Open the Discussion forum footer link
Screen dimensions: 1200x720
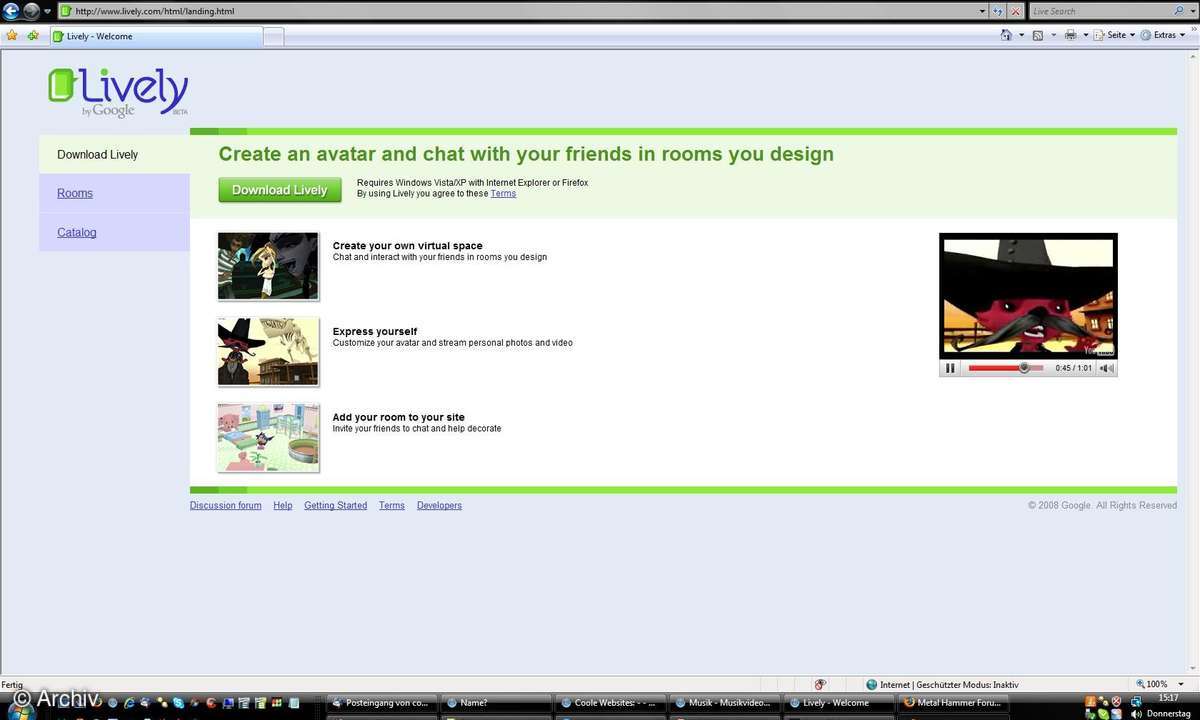226,505
